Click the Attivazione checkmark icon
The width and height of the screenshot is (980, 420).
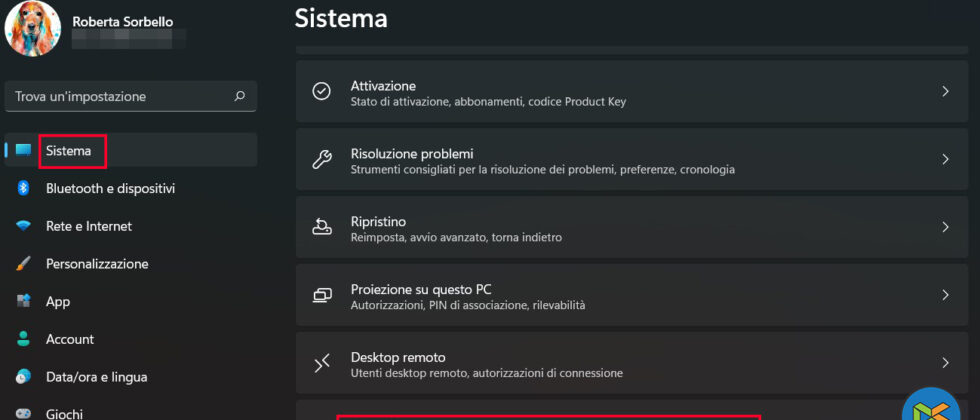tap(322, 91)
